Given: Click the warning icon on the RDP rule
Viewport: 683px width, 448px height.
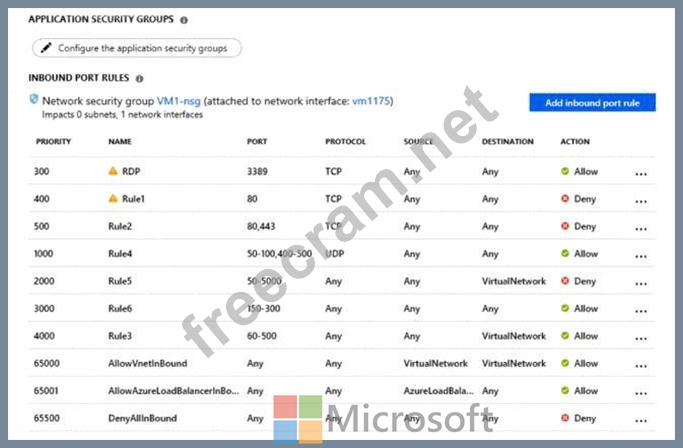Looking at the screenshot, I should (113, 171).
